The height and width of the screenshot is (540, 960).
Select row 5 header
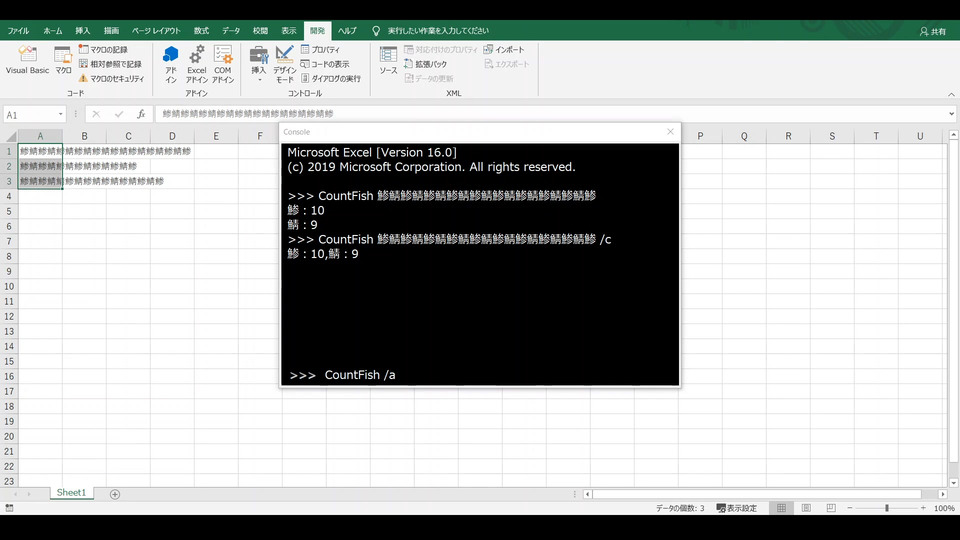click(9, 211)
